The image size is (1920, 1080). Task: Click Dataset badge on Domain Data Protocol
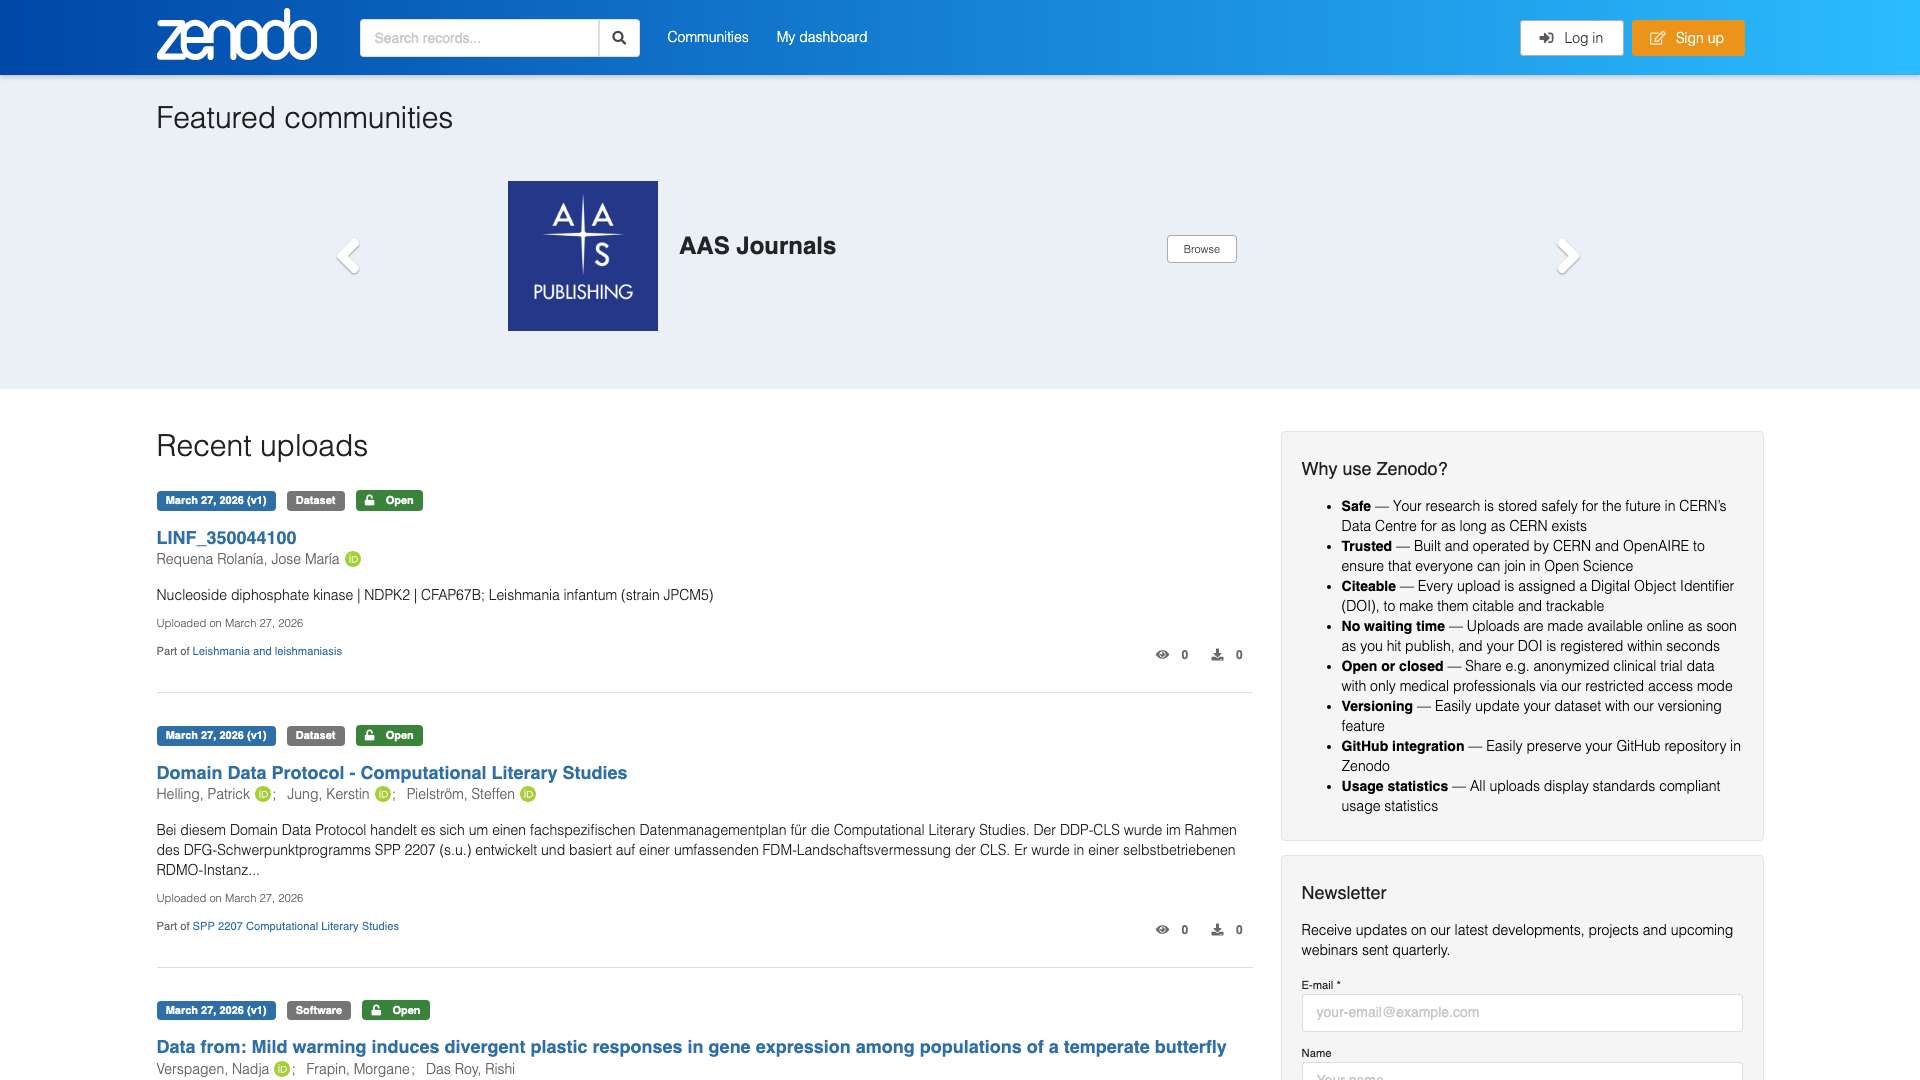pos(316,736)
